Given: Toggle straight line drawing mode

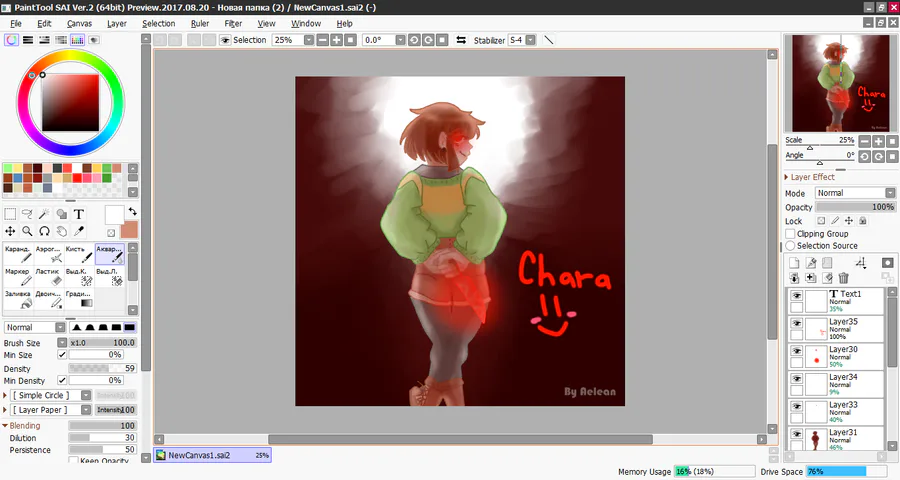Looking at the screenshot, I should tap(549, 40).
